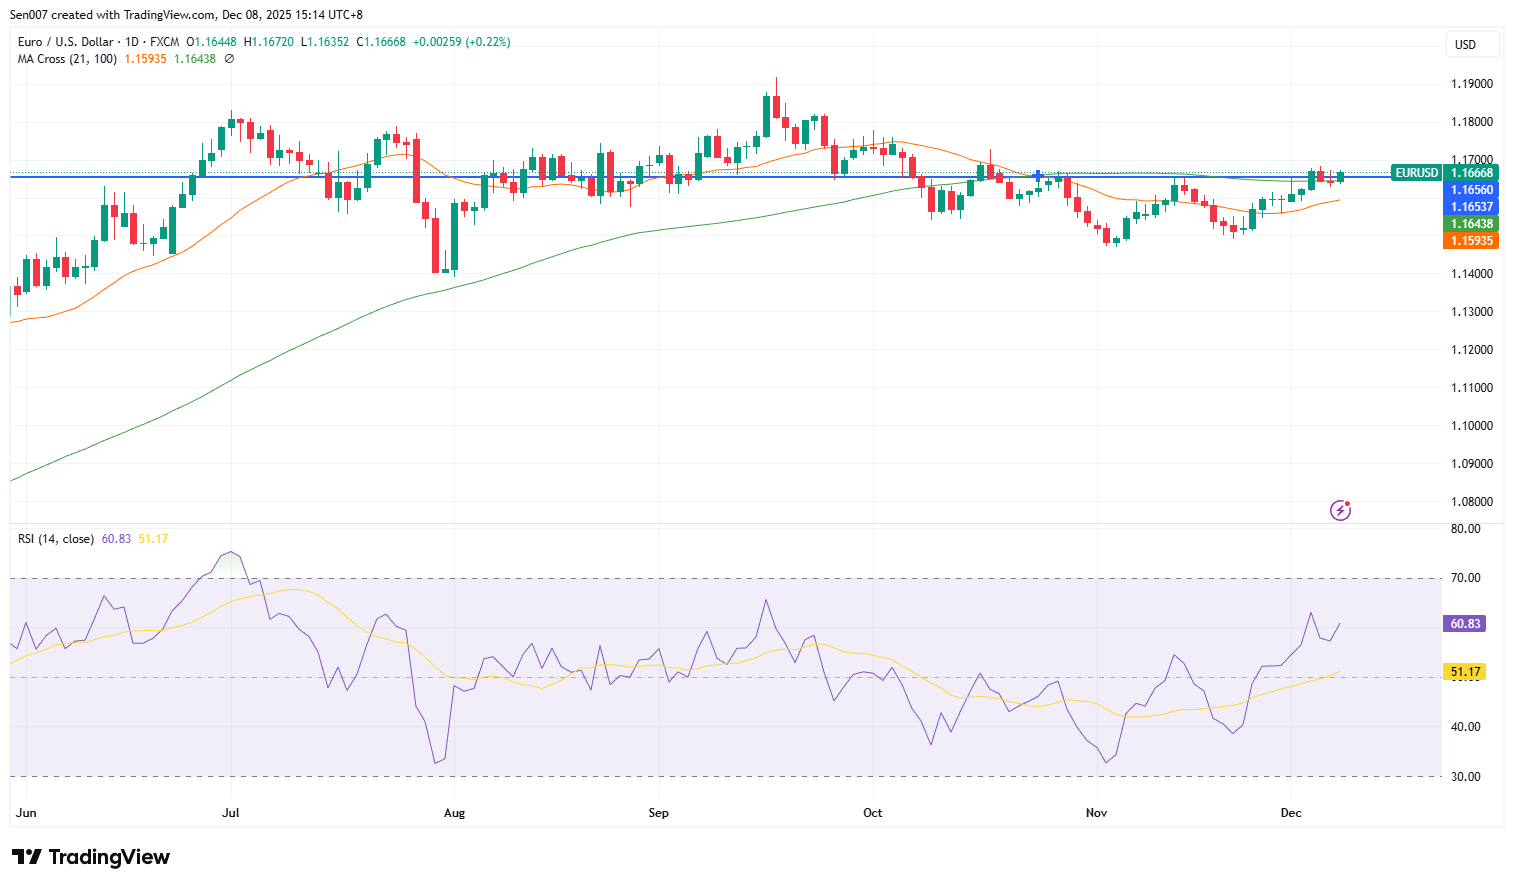Click the TradingView logo at bottom left

[89, 857]
